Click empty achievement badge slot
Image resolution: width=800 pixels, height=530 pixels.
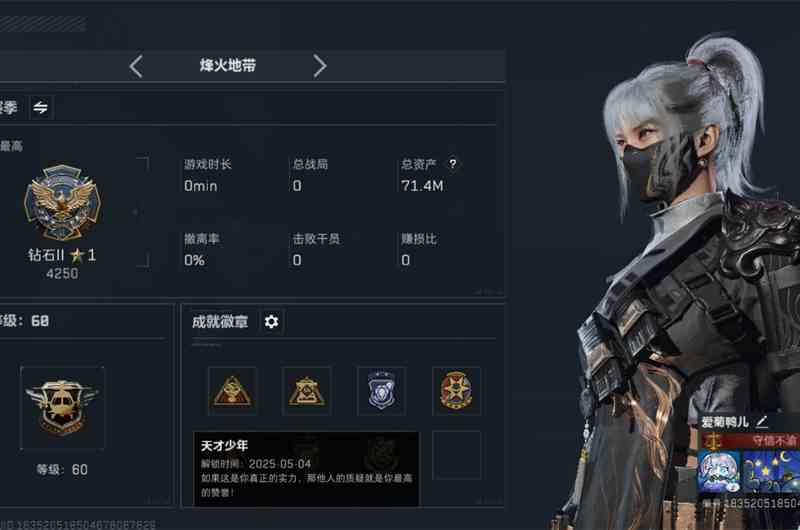pyautogui.click(x=457, y=455)
